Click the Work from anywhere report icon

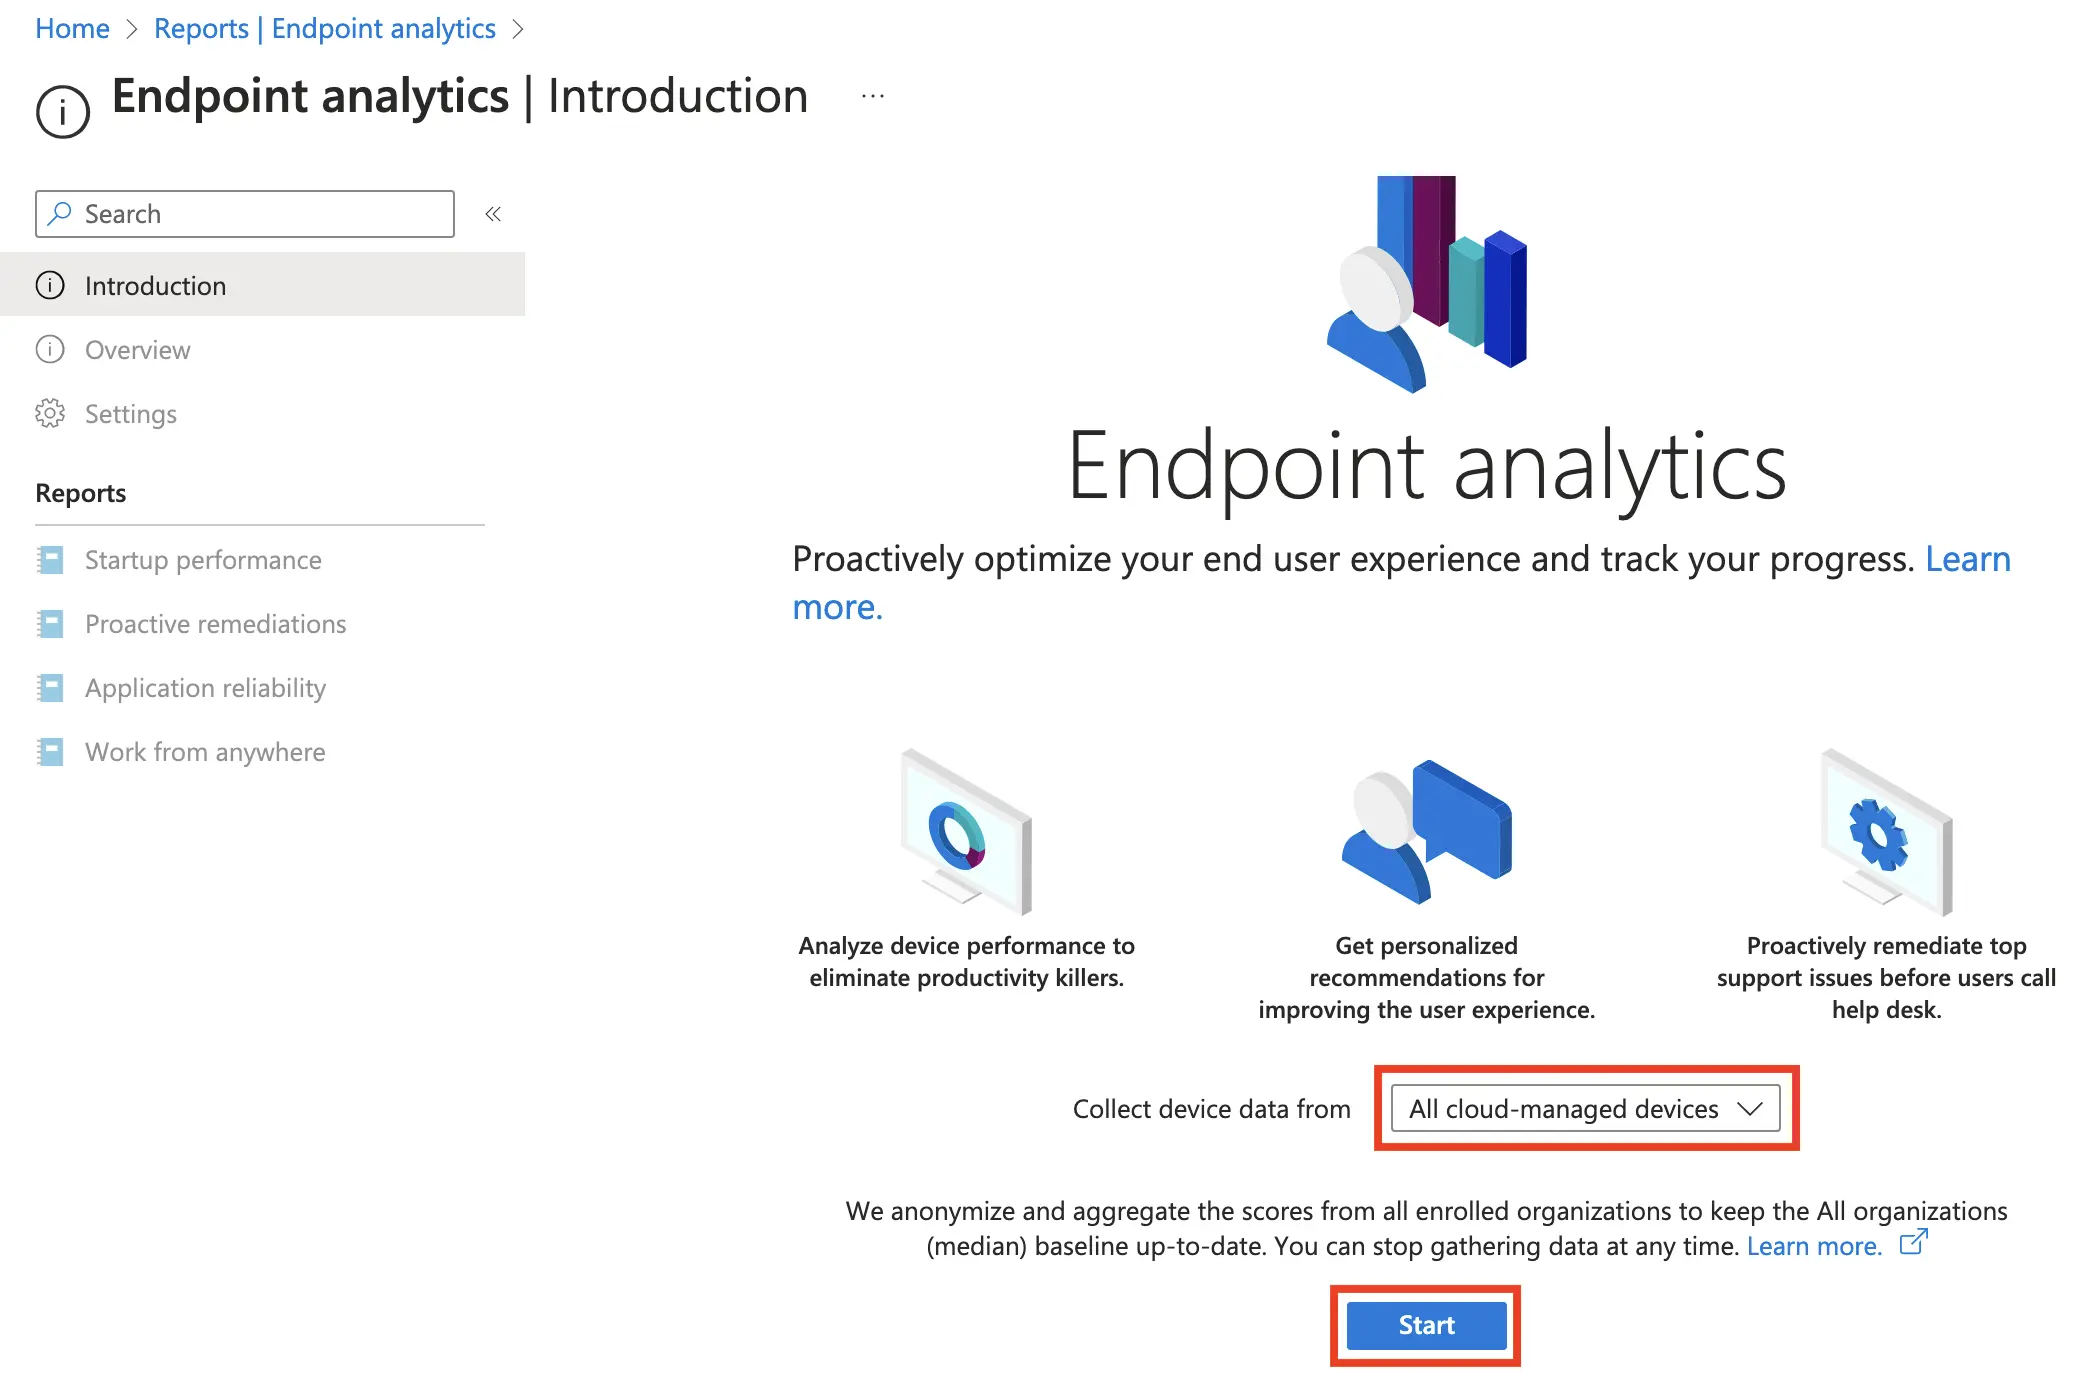tap(50, 752)
